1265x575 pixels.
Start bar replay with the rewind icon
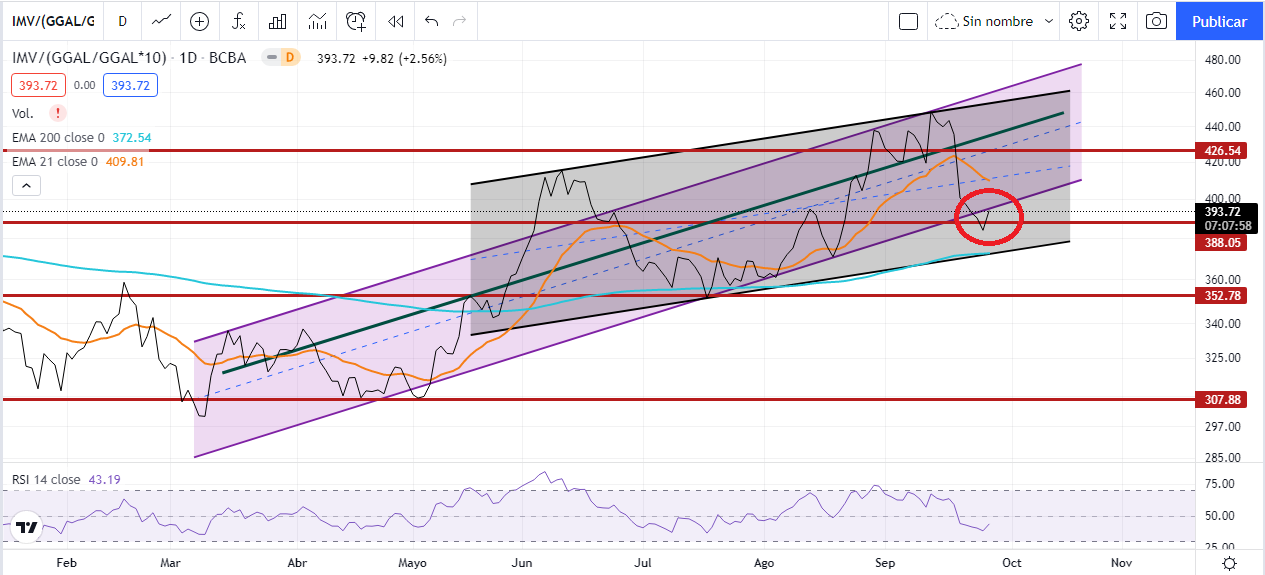click(396, 21)
